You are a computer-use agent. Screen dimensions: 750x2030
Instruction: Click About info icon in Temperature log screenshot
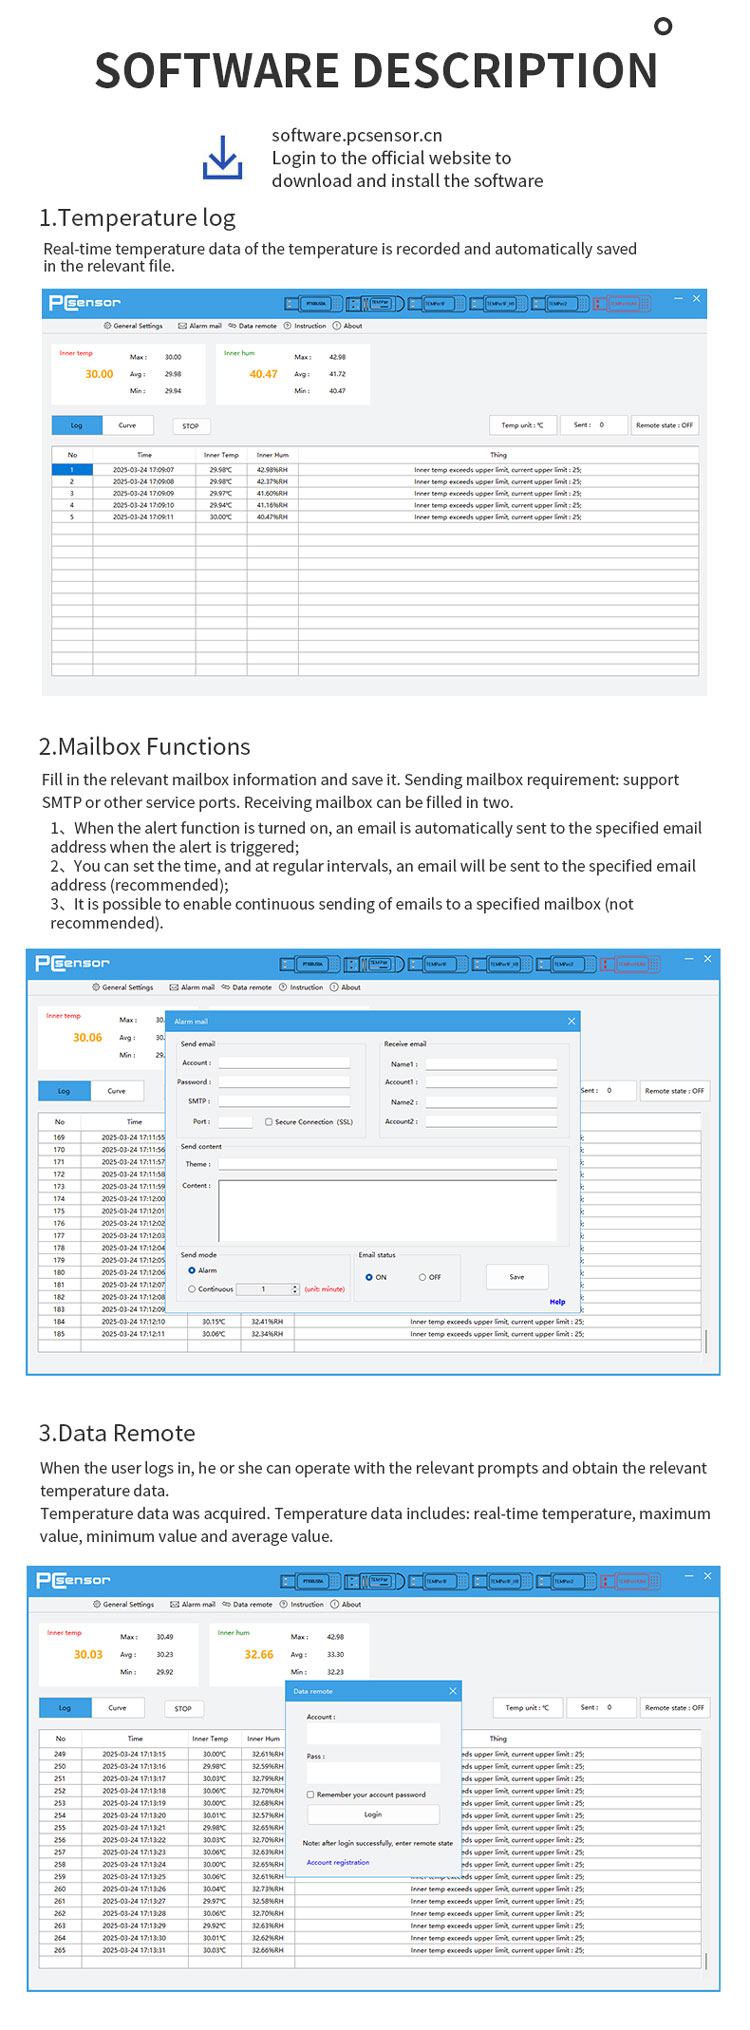337,326
